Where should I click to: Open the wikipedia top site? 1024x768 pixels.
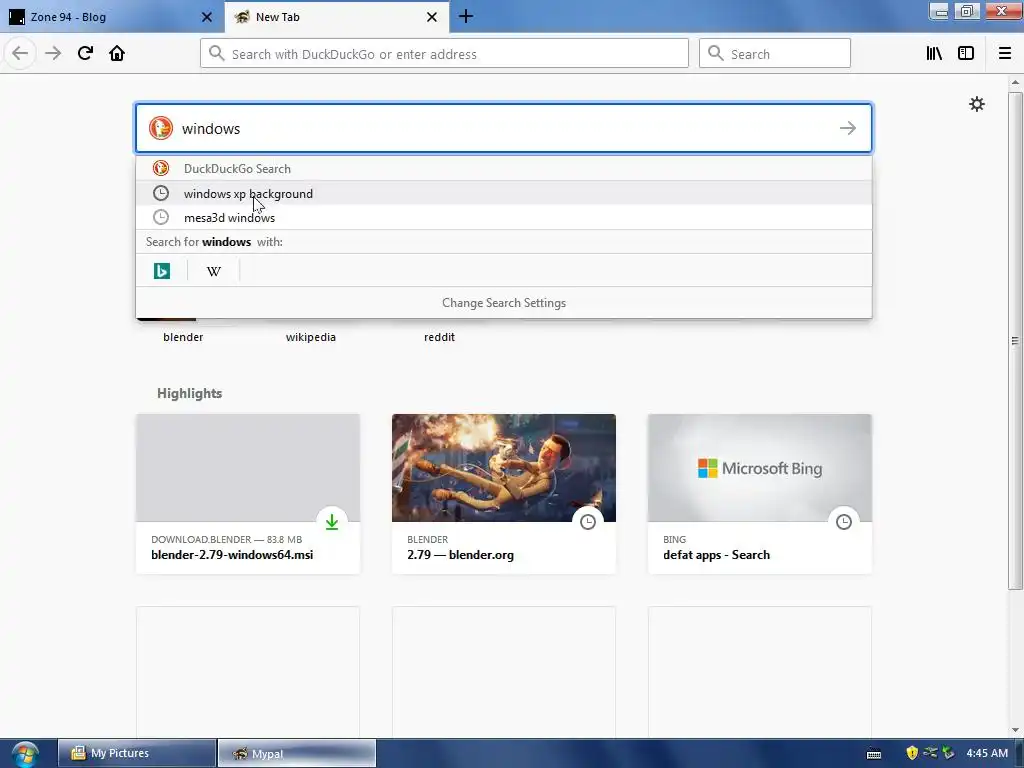pos(311,337)
